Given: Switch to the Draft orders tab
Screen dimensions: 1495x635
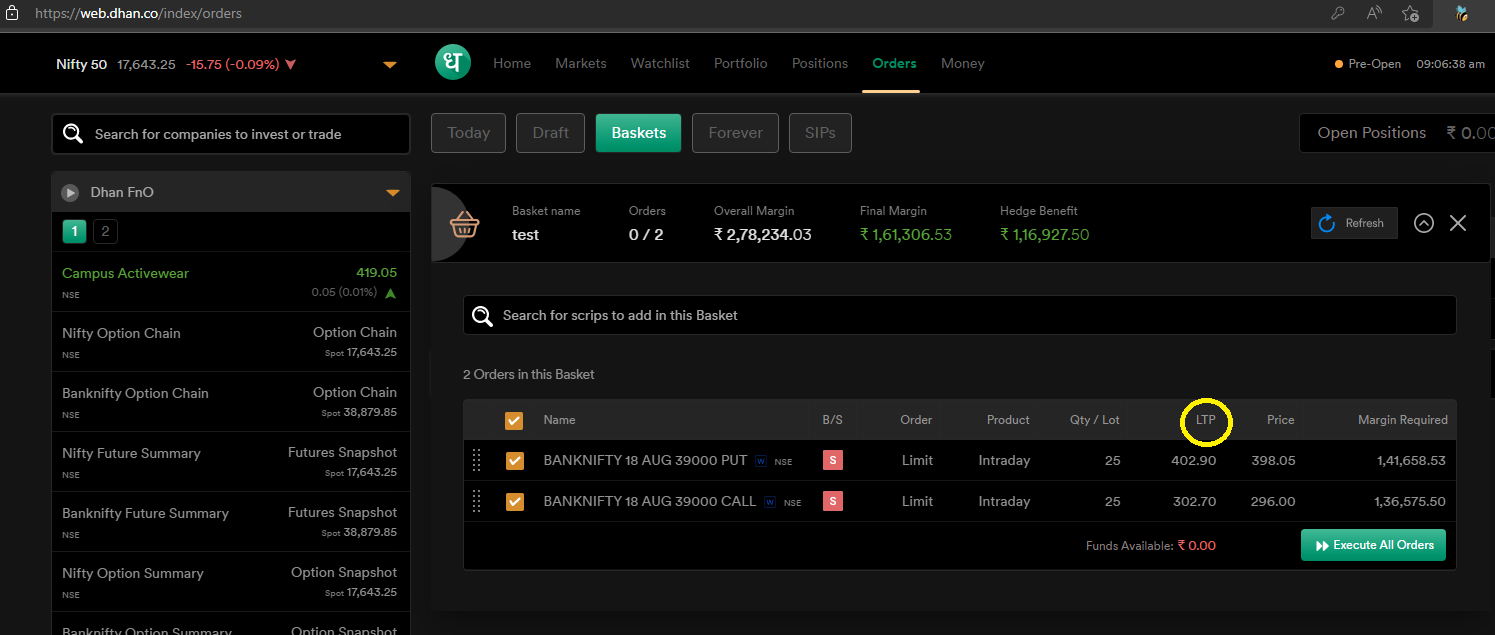Looking at the screenshot, I should [551, 133].
